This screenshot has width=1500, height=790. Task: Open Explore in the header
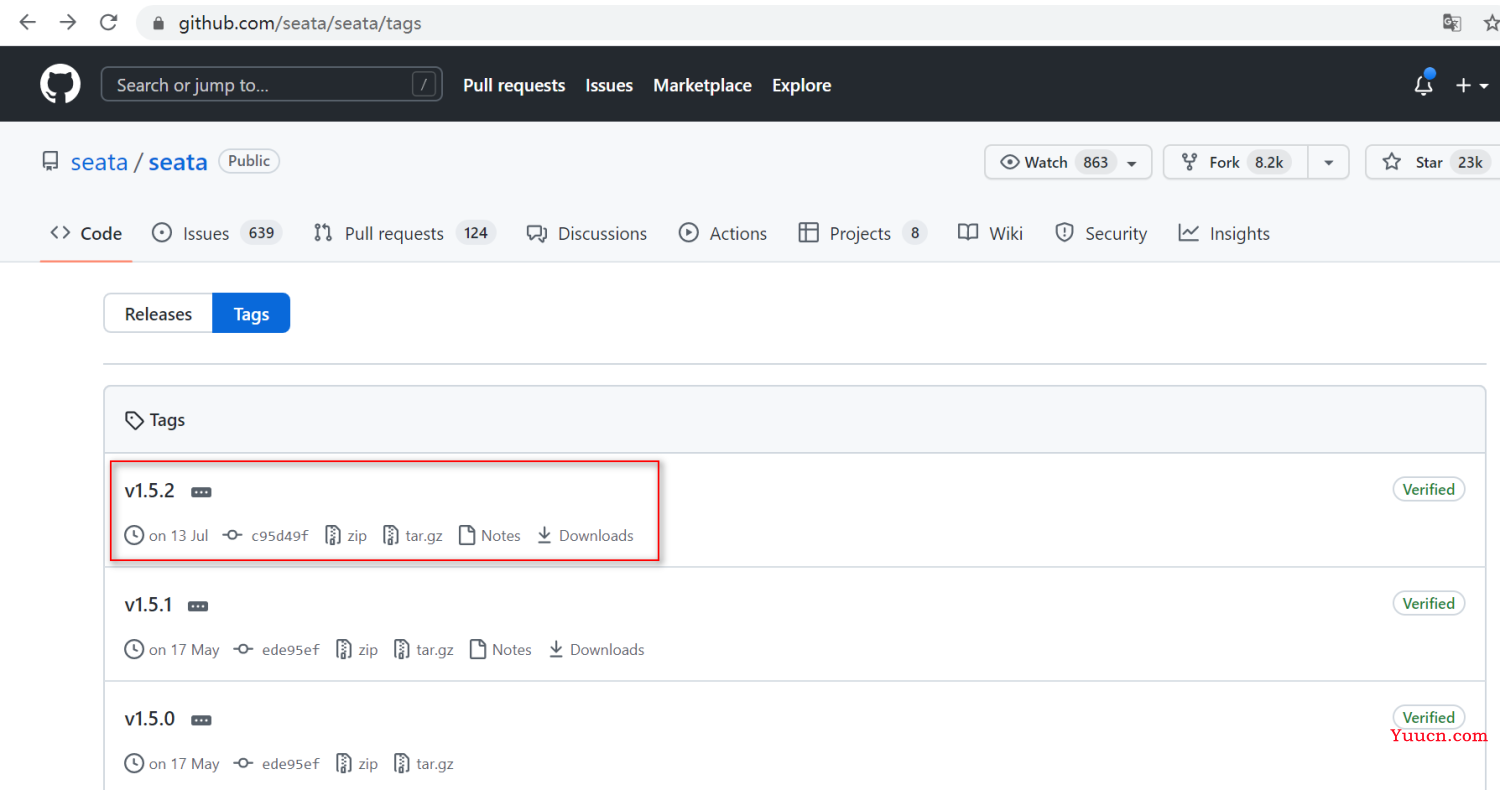point(801,86)
